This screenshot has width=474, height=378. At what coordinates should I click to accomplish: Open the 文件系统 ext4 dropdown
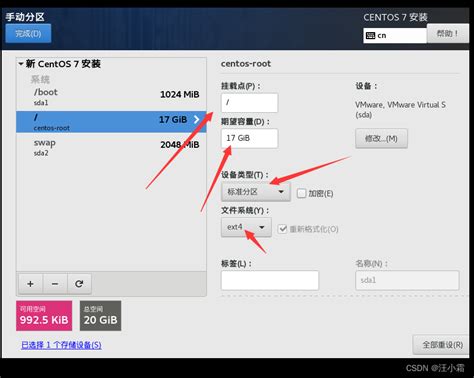(246, 227)
